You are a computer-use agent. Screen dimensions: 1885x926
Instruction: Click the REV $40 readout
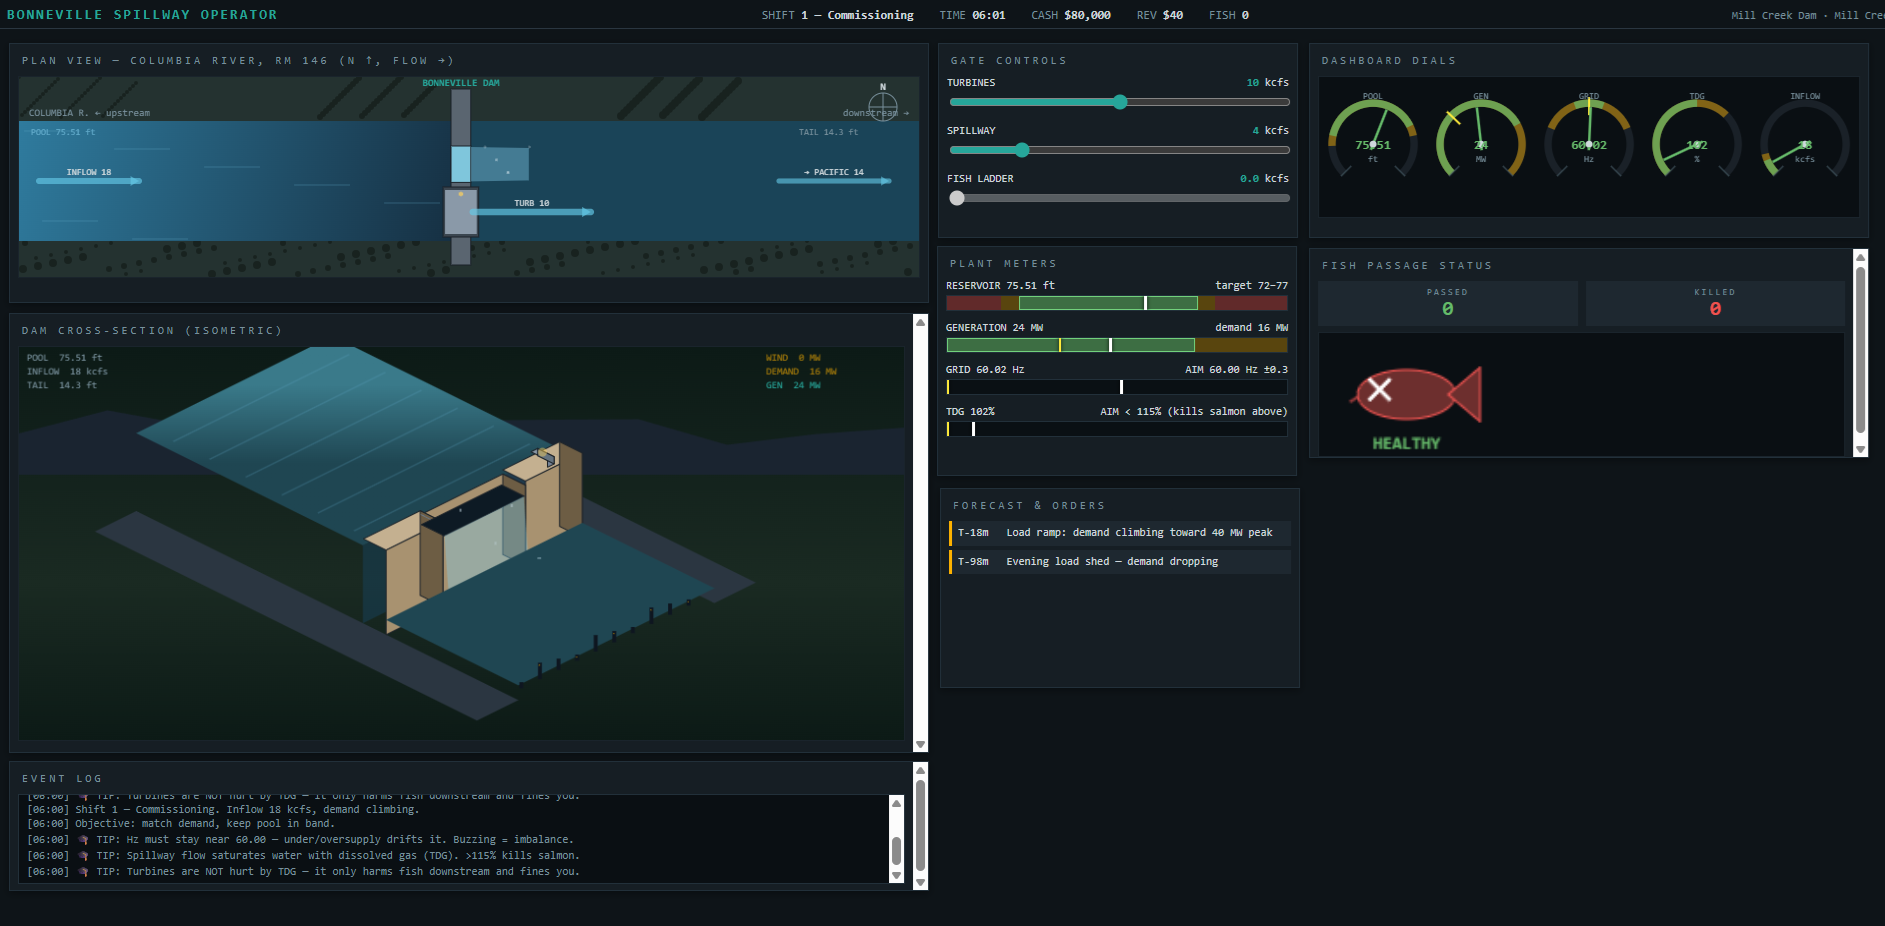coord(1160,15)
